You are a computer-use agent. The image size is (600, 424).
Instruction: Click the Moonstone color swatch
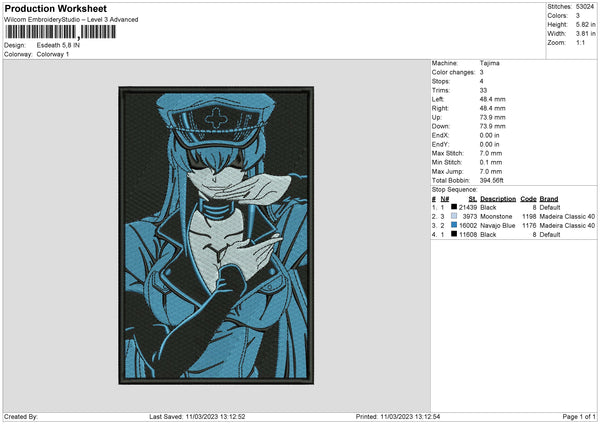(x=454, y=216)
